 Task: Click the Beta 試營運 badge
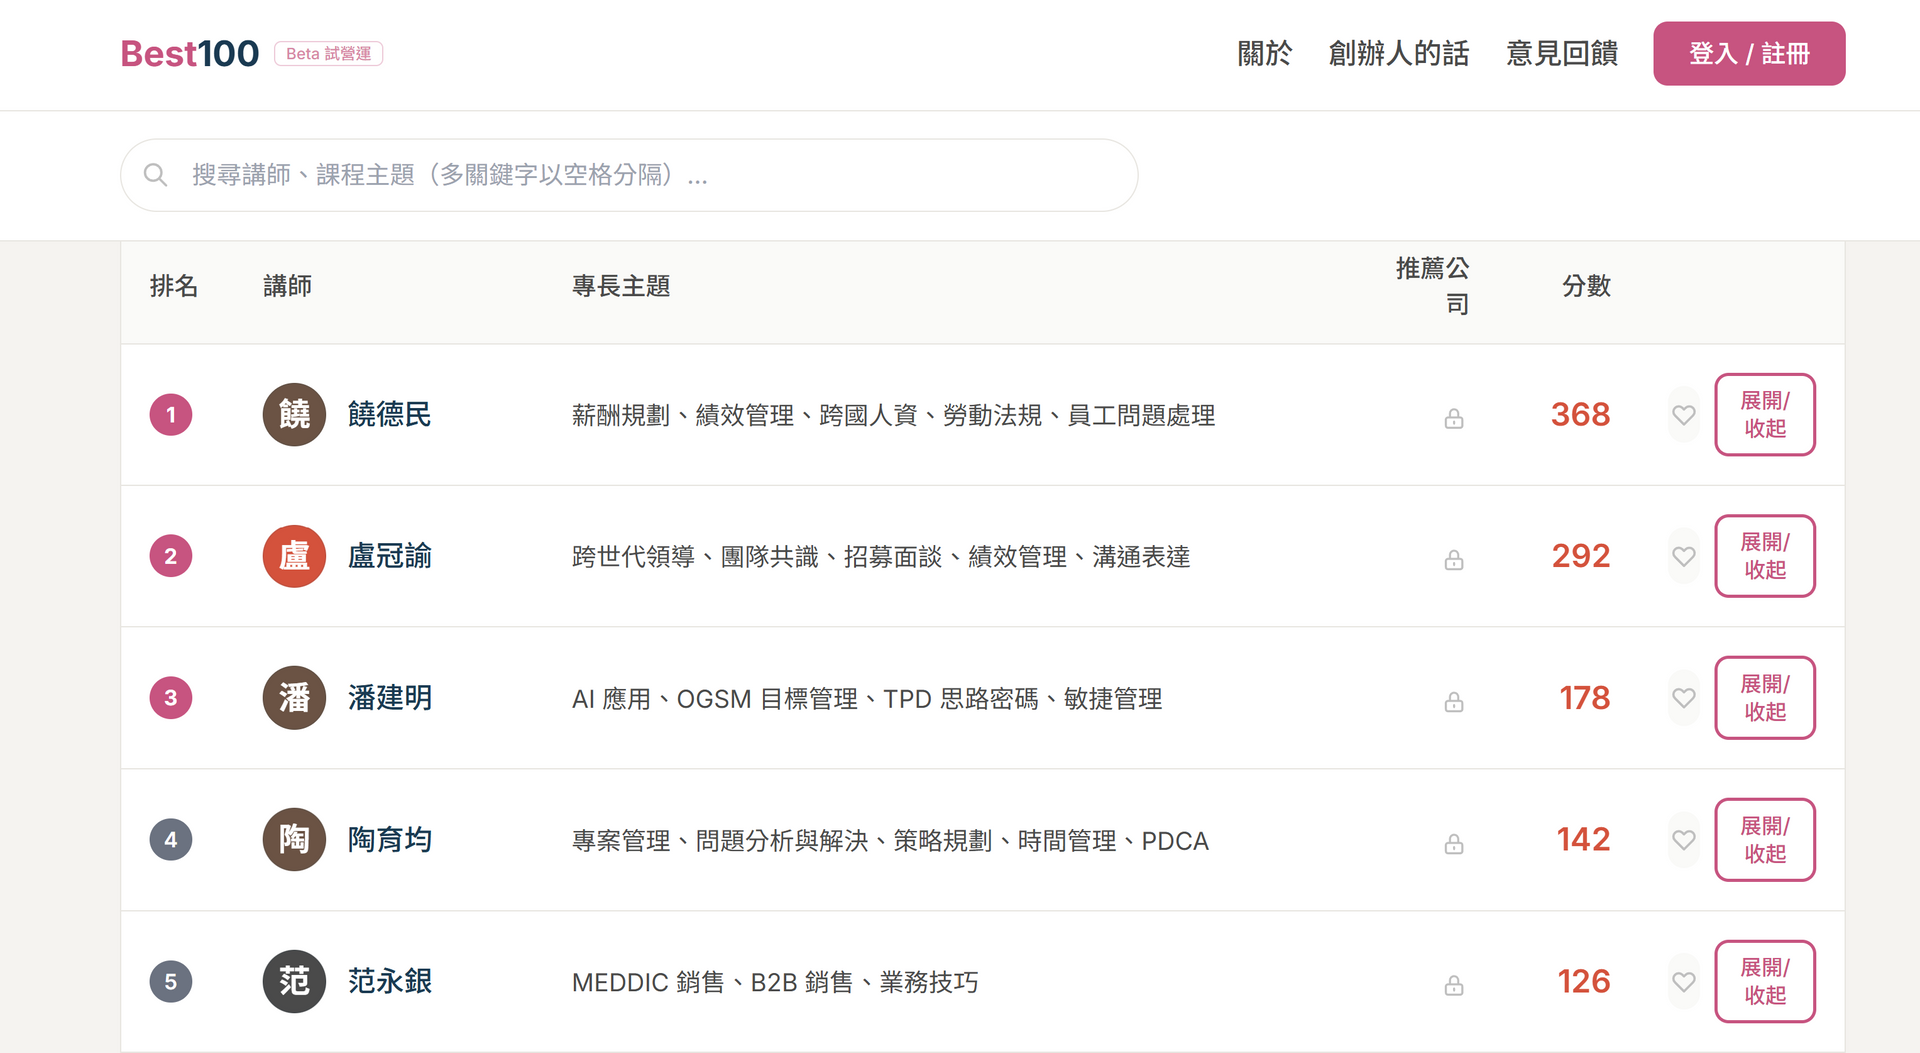pyautogui.click(x=328, y=54)
